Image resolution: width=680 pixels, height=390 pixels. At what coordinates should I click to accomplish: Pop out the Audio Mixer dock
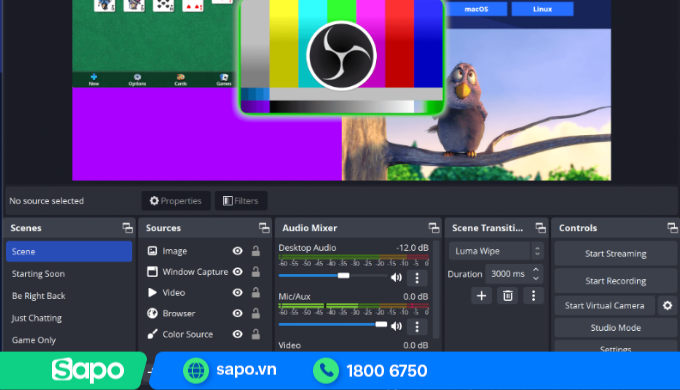434,228
